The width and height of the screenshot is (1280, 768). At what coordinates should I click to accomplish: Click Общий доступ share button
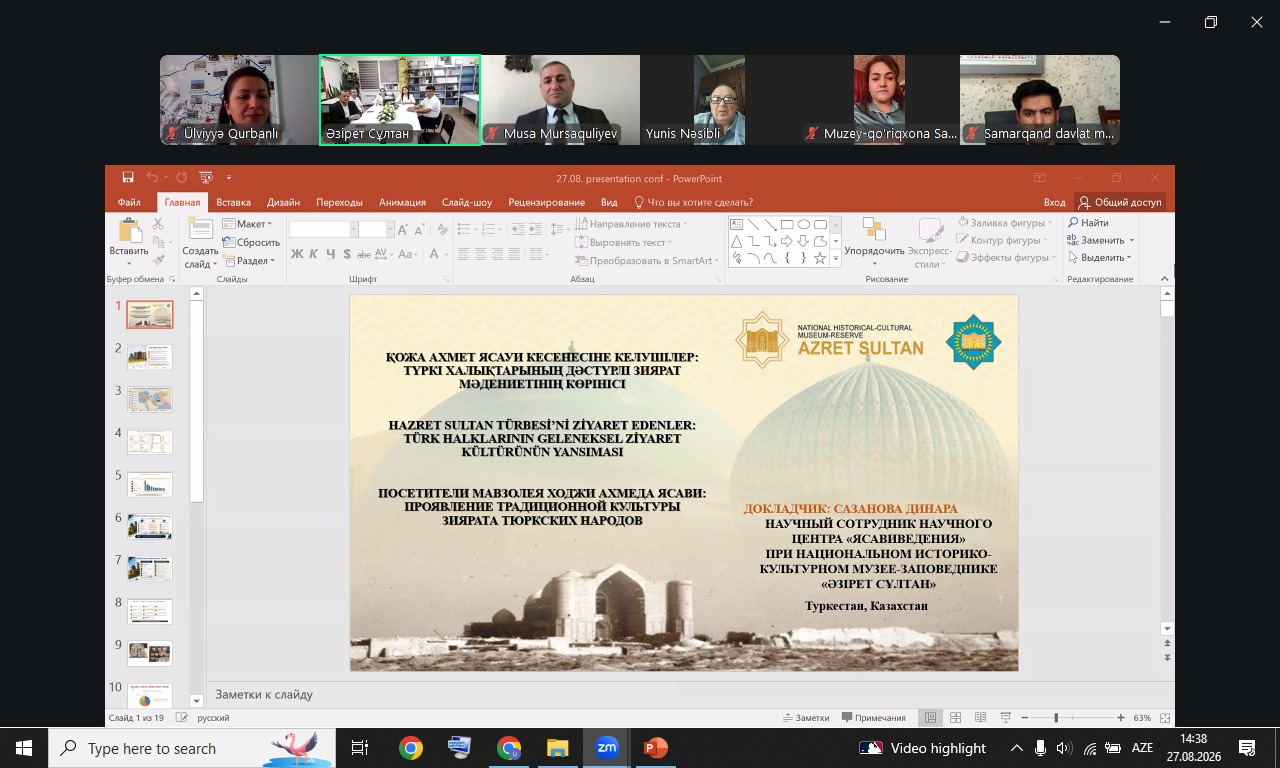1120,202
